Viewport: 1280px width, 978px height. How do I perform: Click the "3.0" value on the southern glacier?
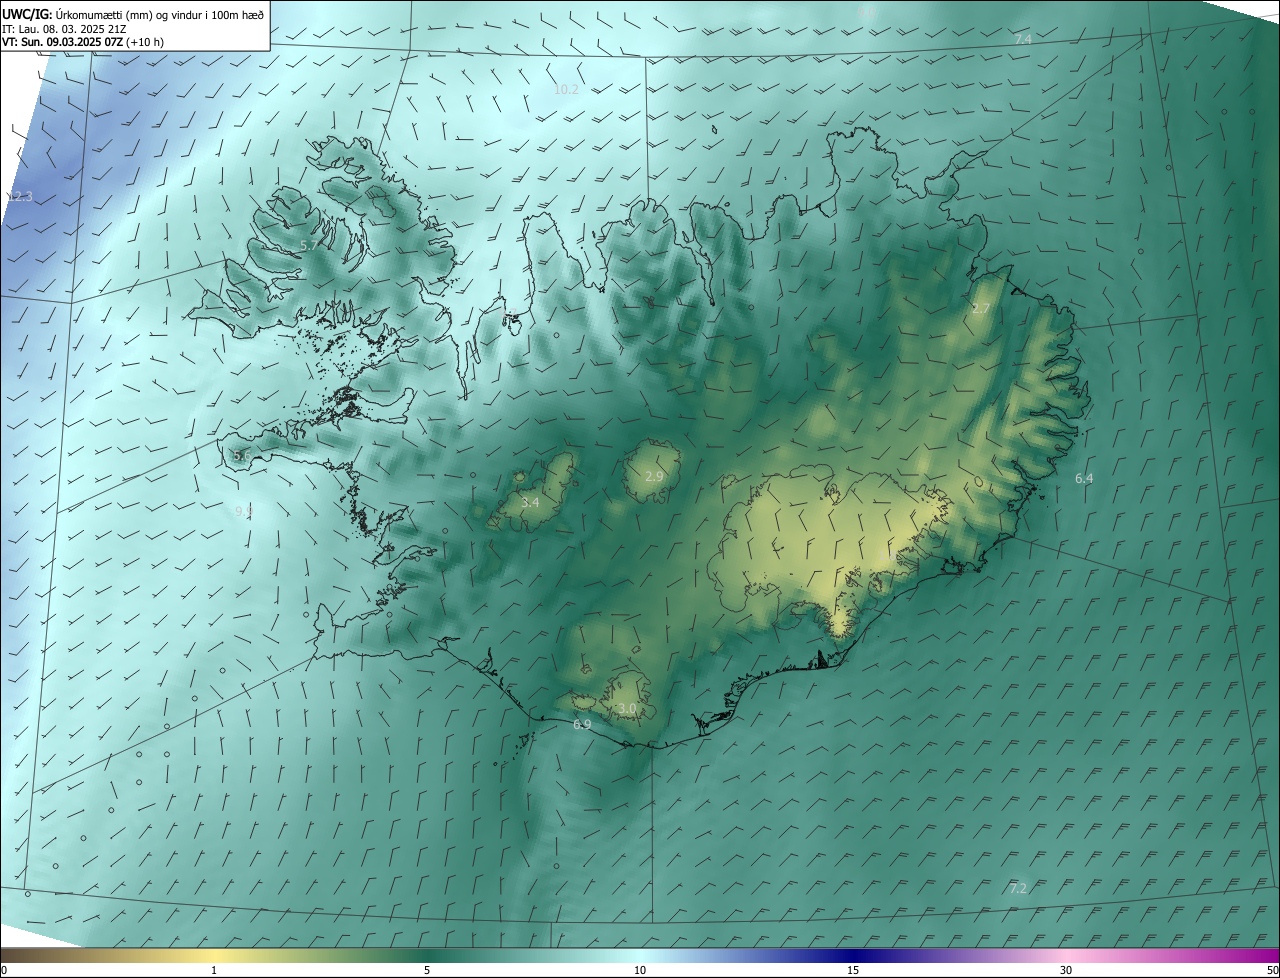coord(627,709)
